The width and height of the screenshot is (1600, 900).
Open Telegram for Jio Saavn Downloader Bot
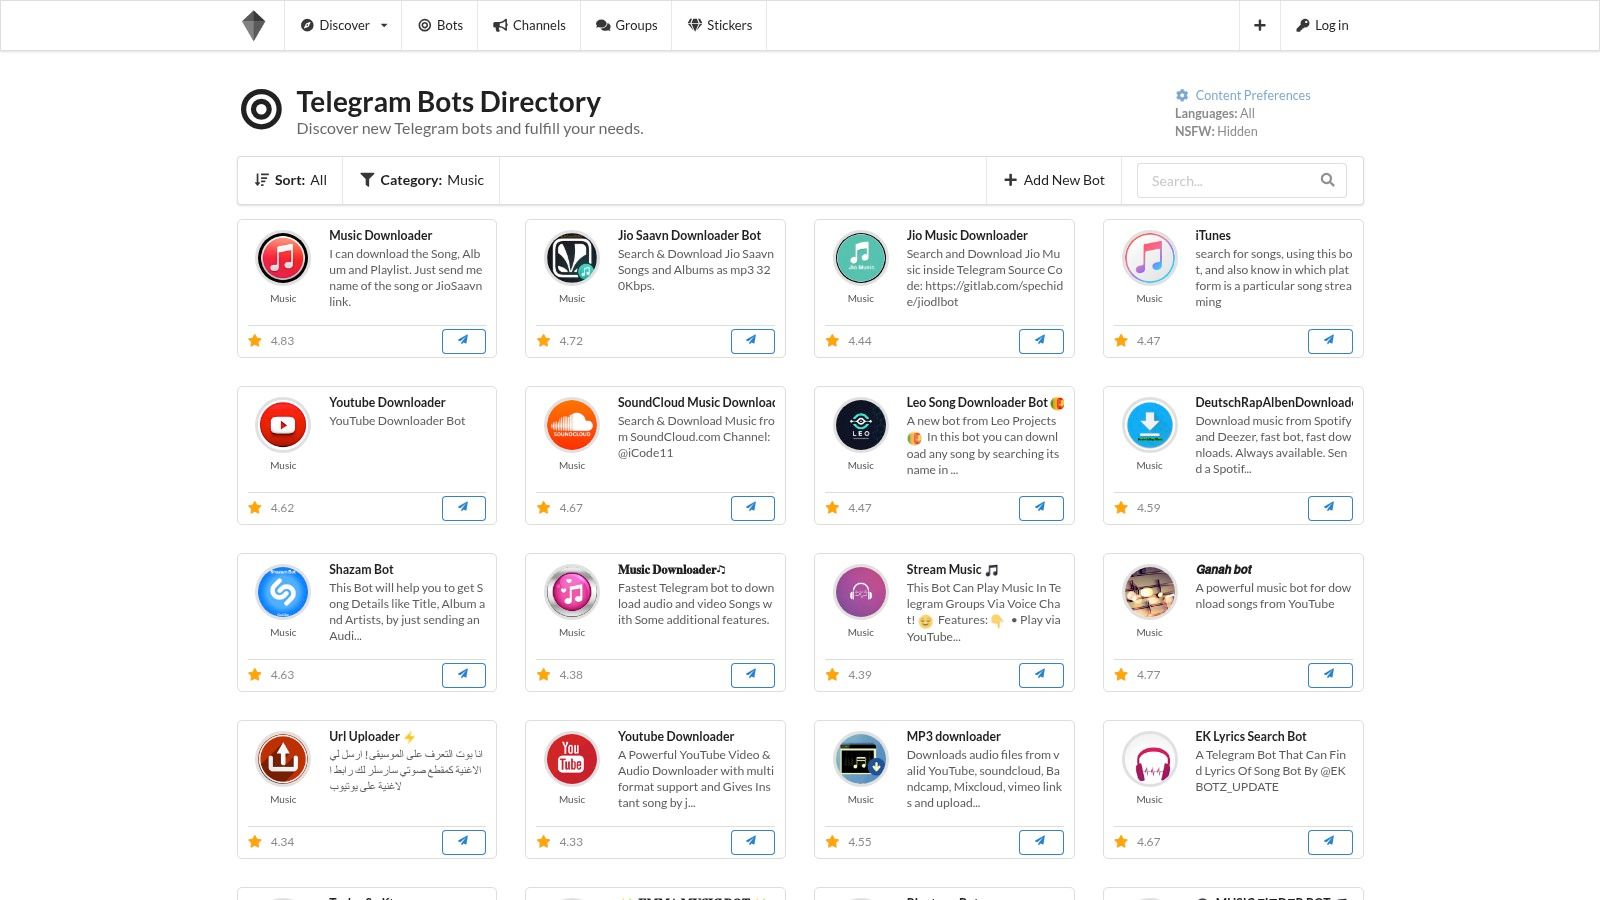752,341
